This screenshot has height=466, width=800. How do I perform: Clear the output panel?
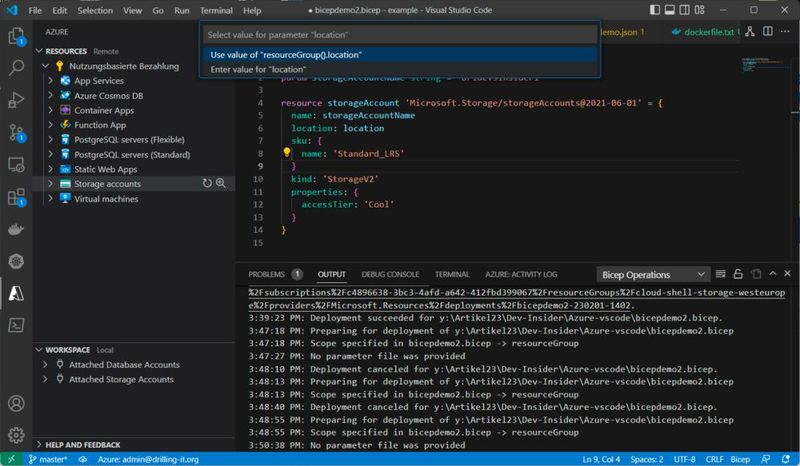click(720, 274)
